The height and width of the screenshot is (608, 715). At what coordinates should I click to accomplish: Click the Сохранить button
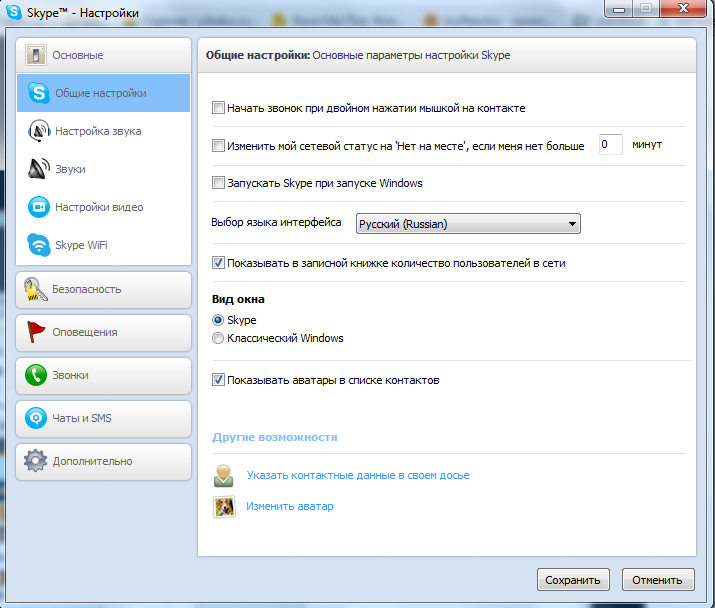tap(573, 580)
